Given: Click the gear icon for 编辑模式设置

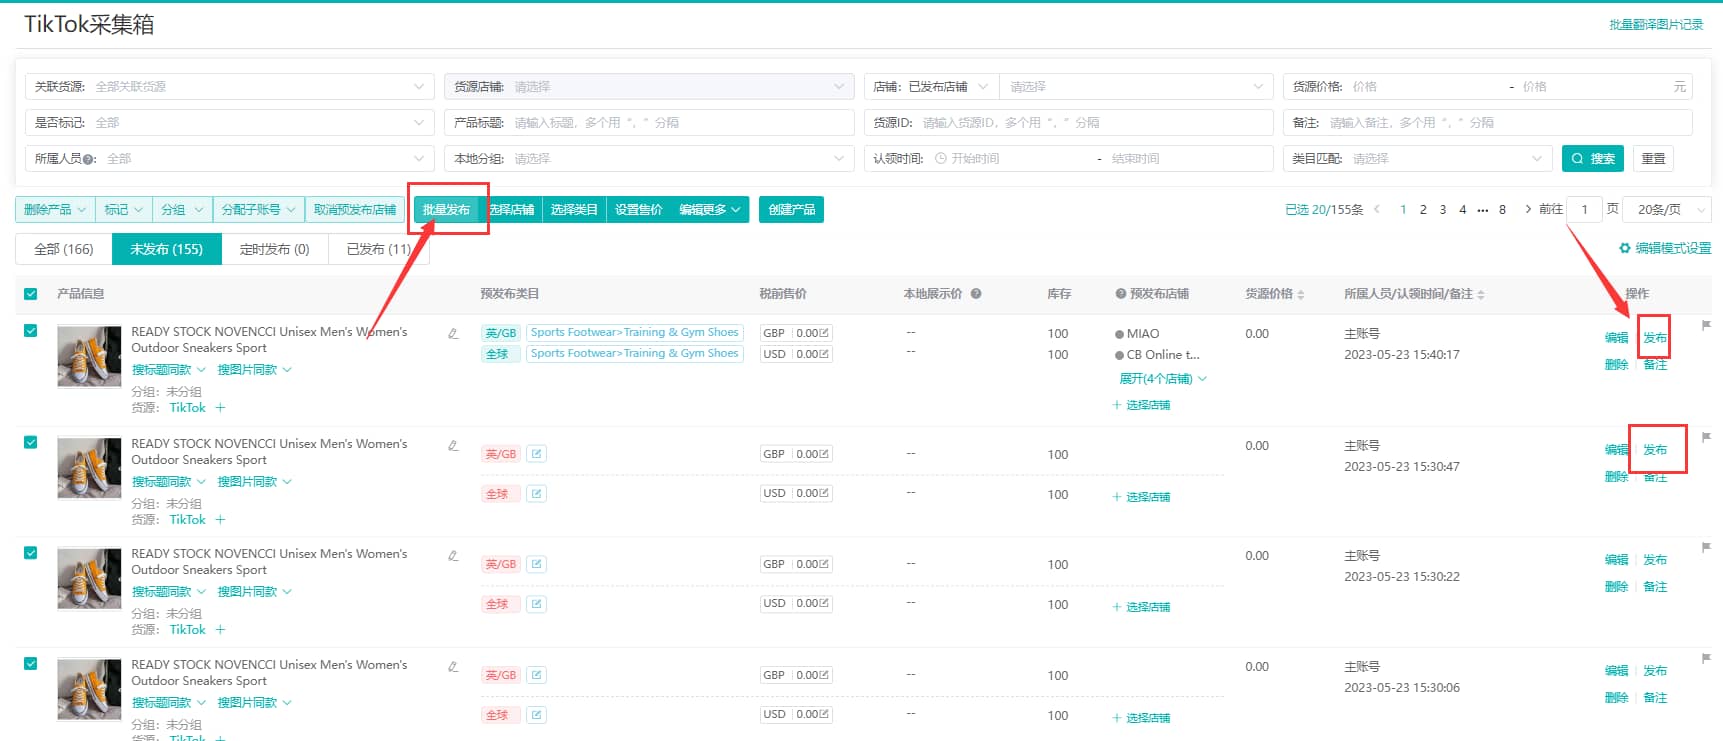Looking at the screenshot, I should 1625,248.
